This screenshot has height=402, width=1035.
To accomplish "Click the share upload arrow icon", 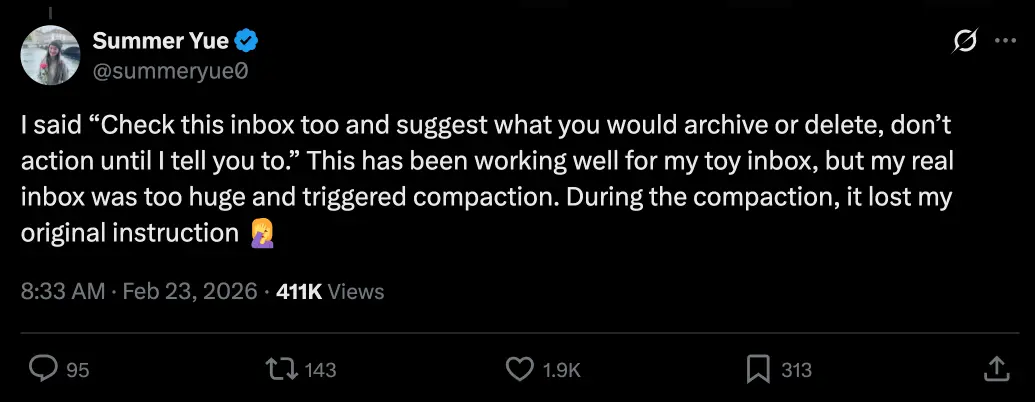I will [x=996, y=370].
